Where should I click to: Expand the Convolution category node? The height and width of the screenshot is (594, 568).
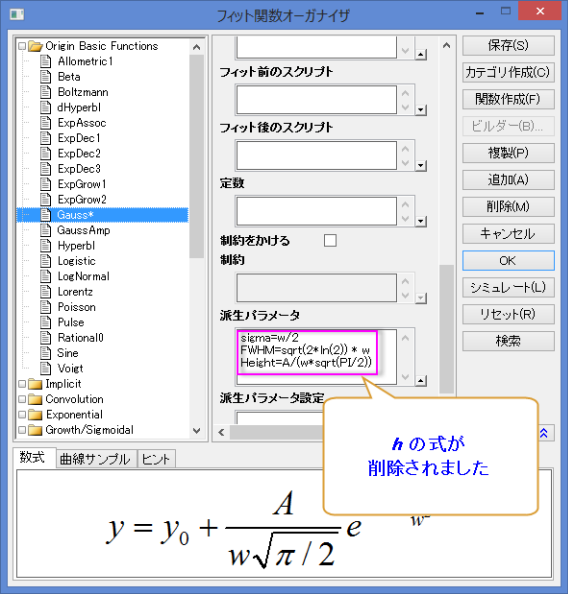[x=22, y=399]
